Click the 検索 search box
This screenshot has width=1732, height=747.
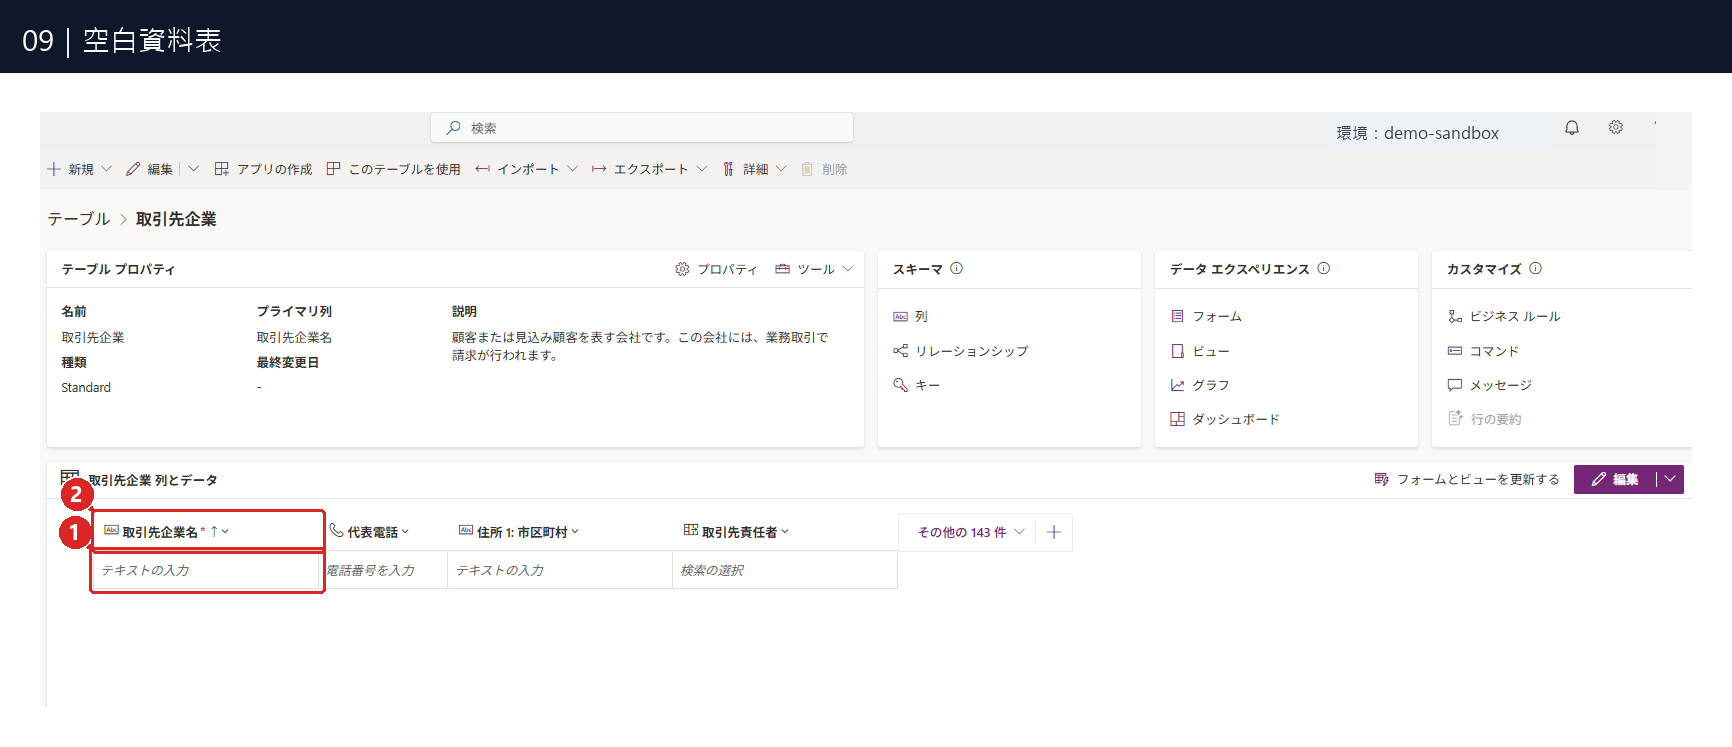[642, 128]
